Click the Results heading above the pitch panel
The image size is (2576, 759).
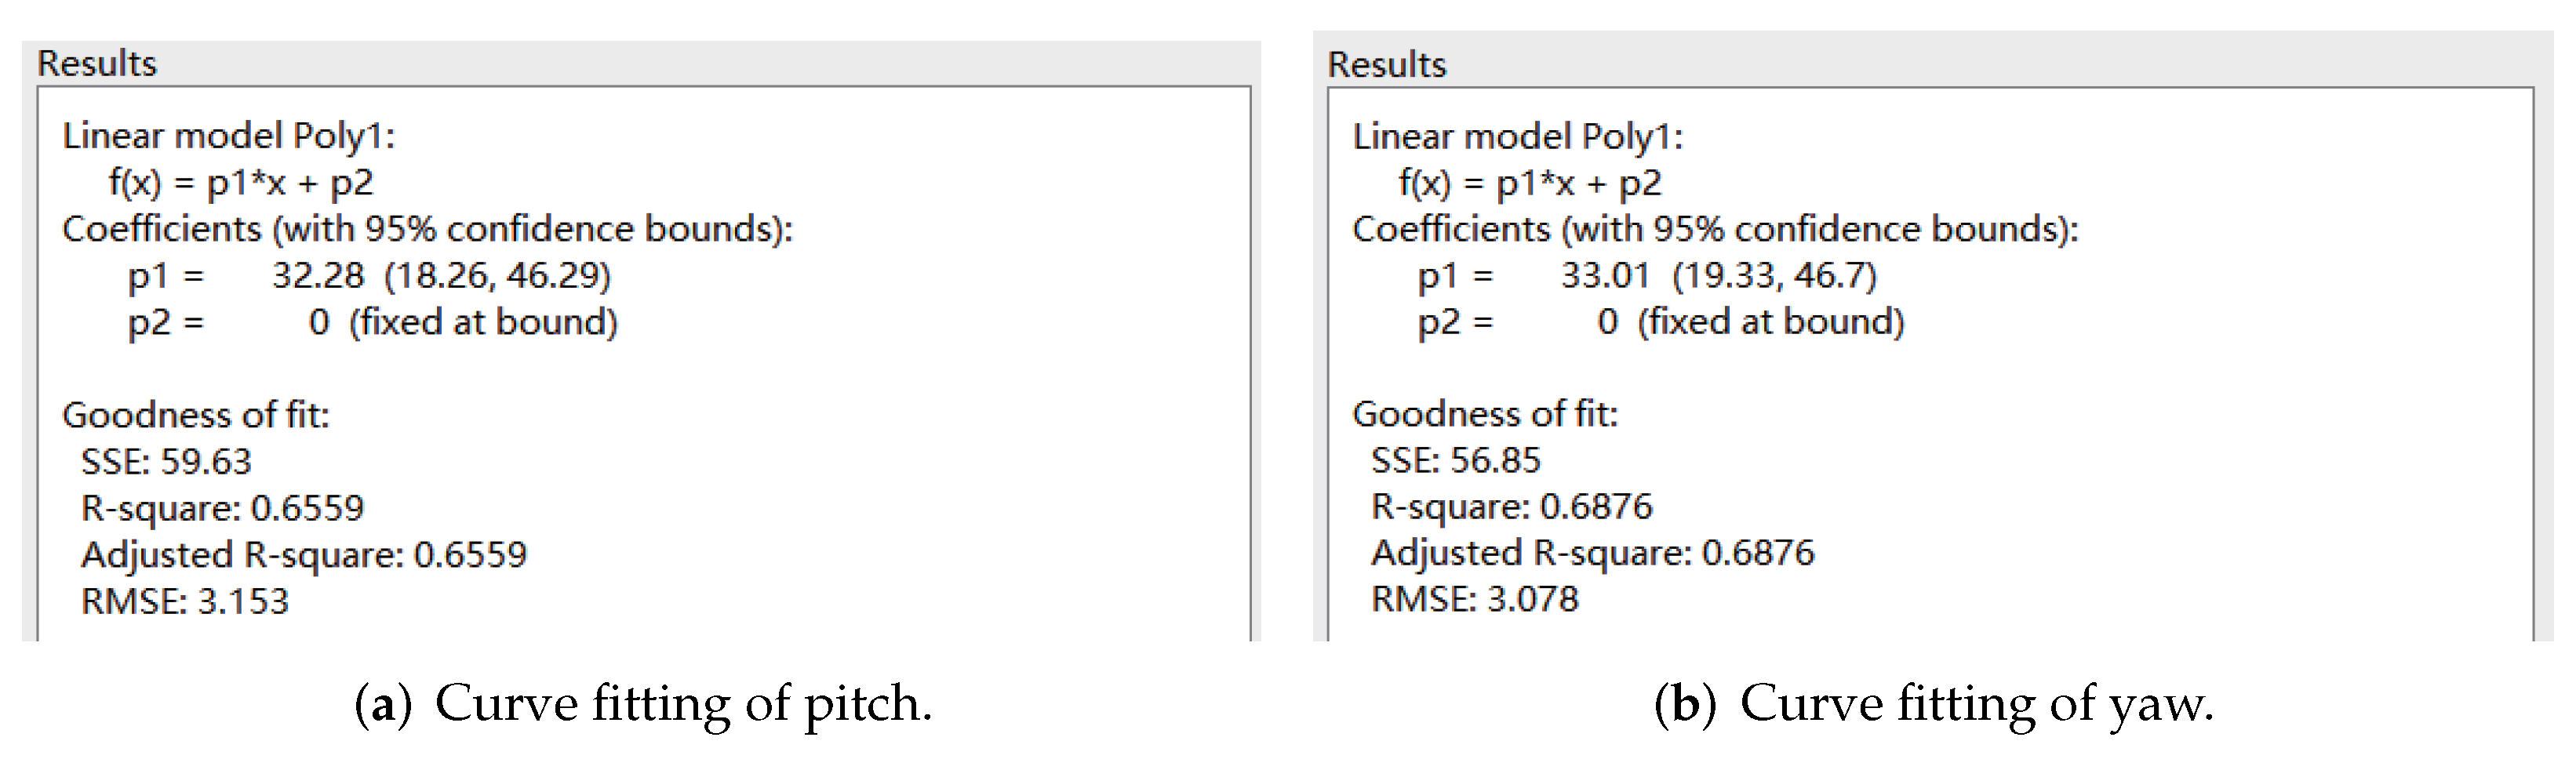[97, 63]
